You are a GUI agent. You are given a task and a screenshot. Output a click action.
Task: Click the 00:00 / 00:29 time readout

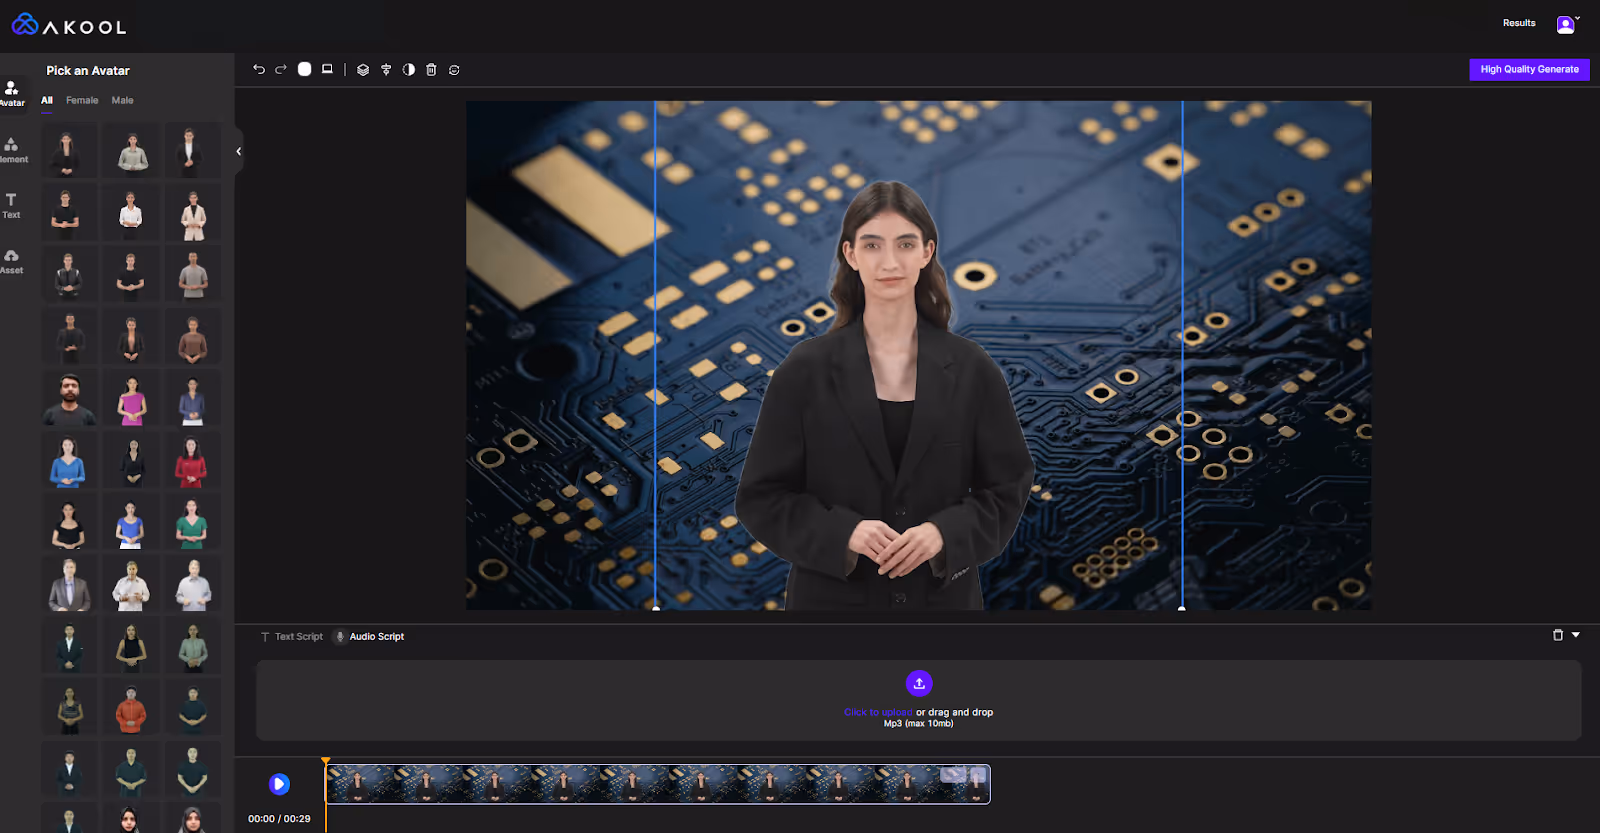pos(279,818)
